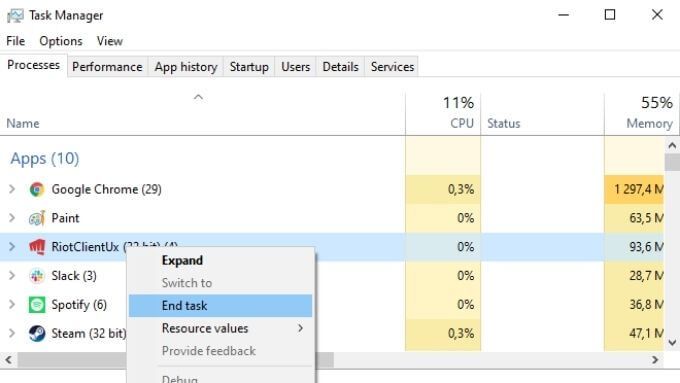Click the Slack app icon
Viewport: 680px width, 383px height.
click(37, 276)
